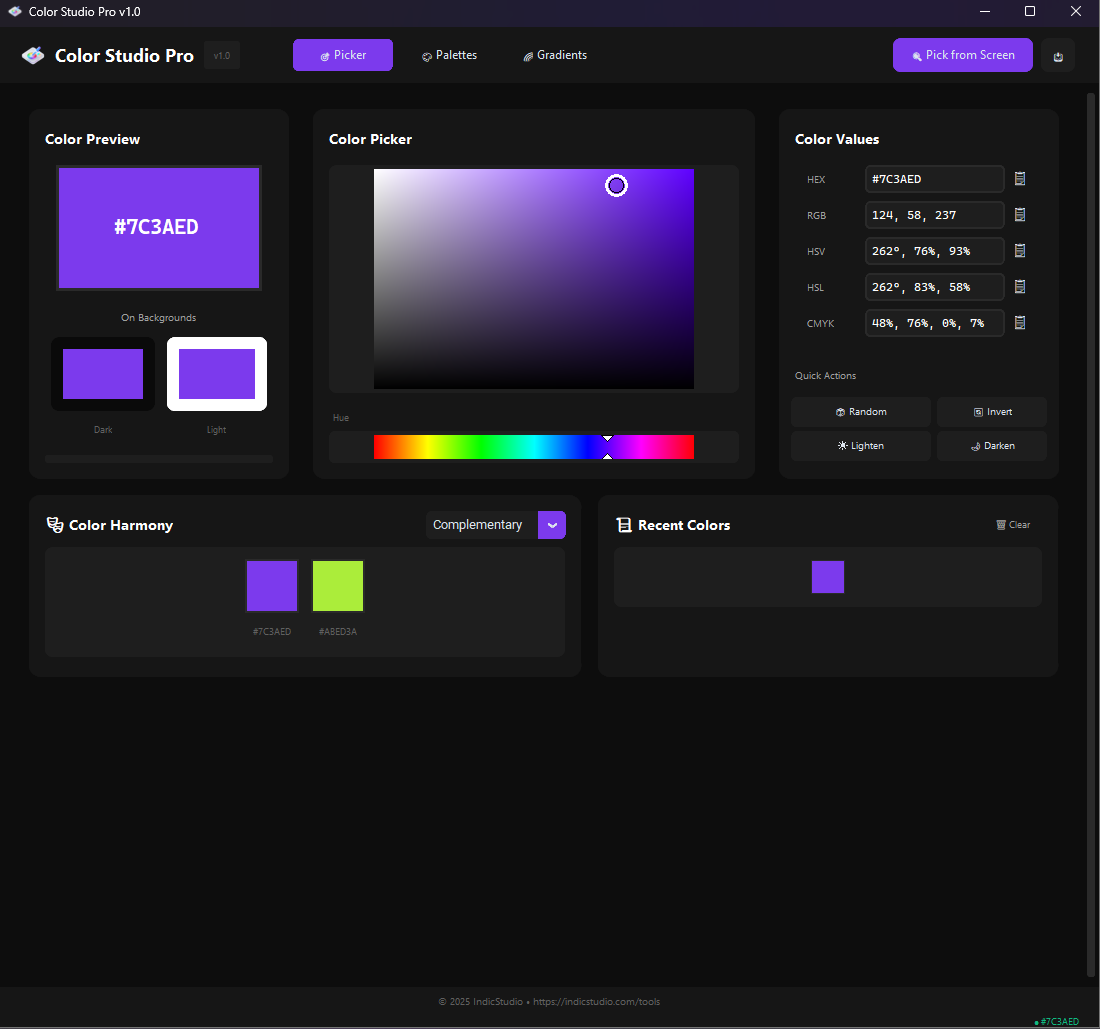This screenshot has width=1100, height=1029.
Task: Click the Pick from Screen button
Action: [962, 55]
